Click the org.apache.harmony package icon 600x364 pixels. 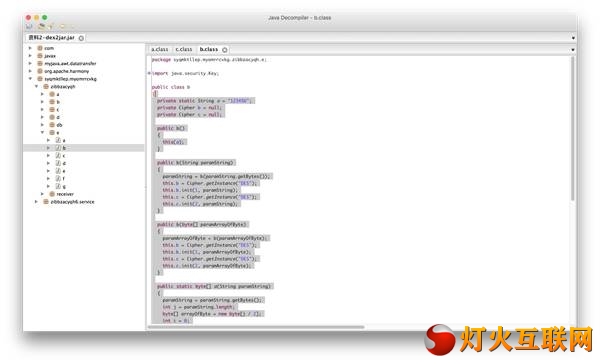40,71
